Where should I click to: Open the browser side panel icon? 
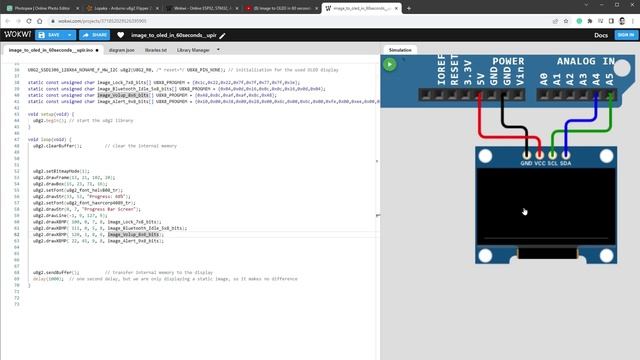pyautogui.click(x=611, y=21)
